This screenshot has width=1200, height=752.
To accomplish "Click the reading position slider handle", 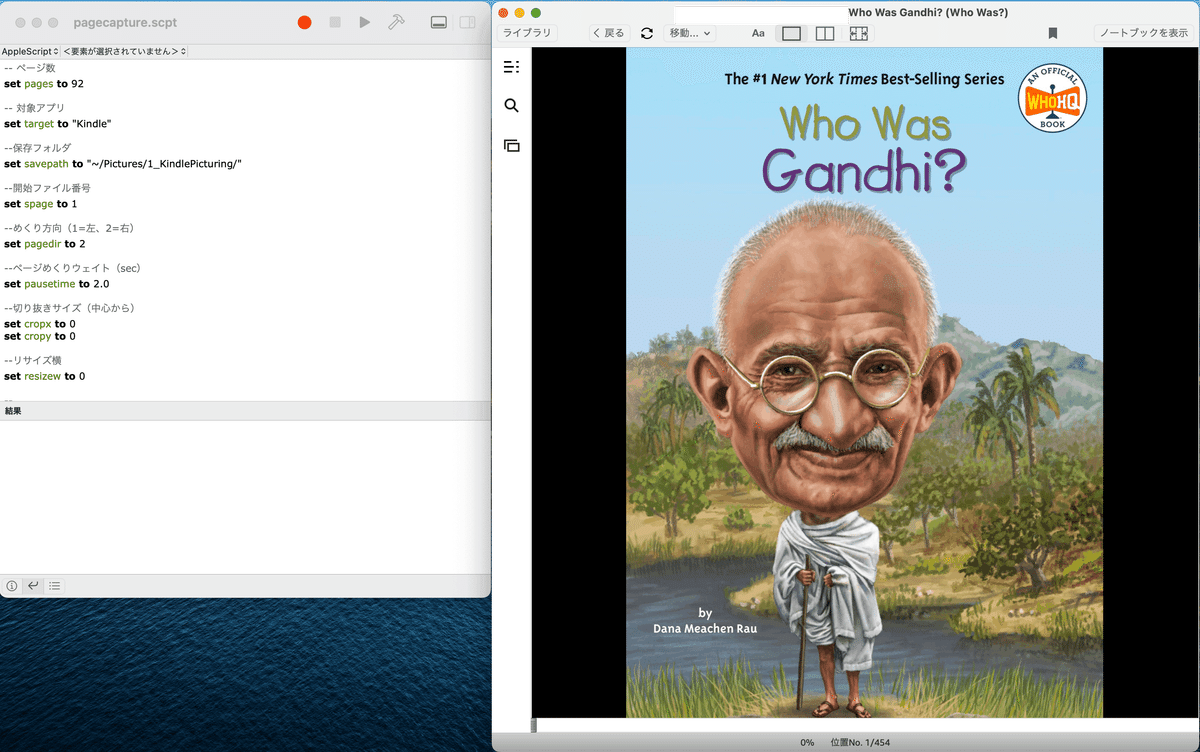I will click(x=534, y=725).
